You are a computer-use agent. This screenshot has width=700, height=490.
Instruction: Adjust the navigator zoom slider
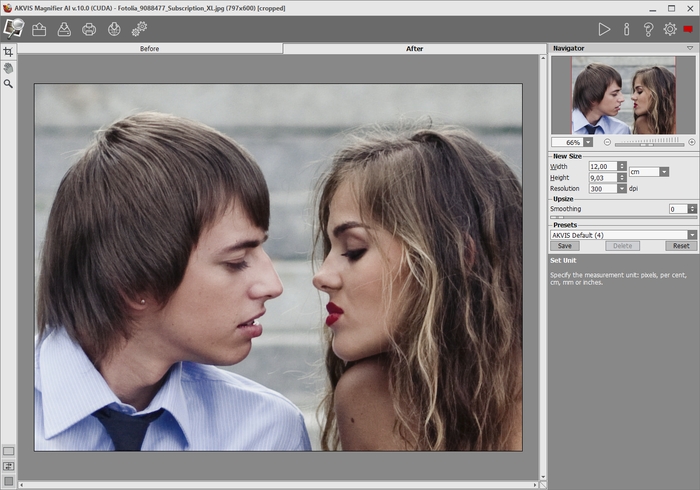click(x=649, y=143)
